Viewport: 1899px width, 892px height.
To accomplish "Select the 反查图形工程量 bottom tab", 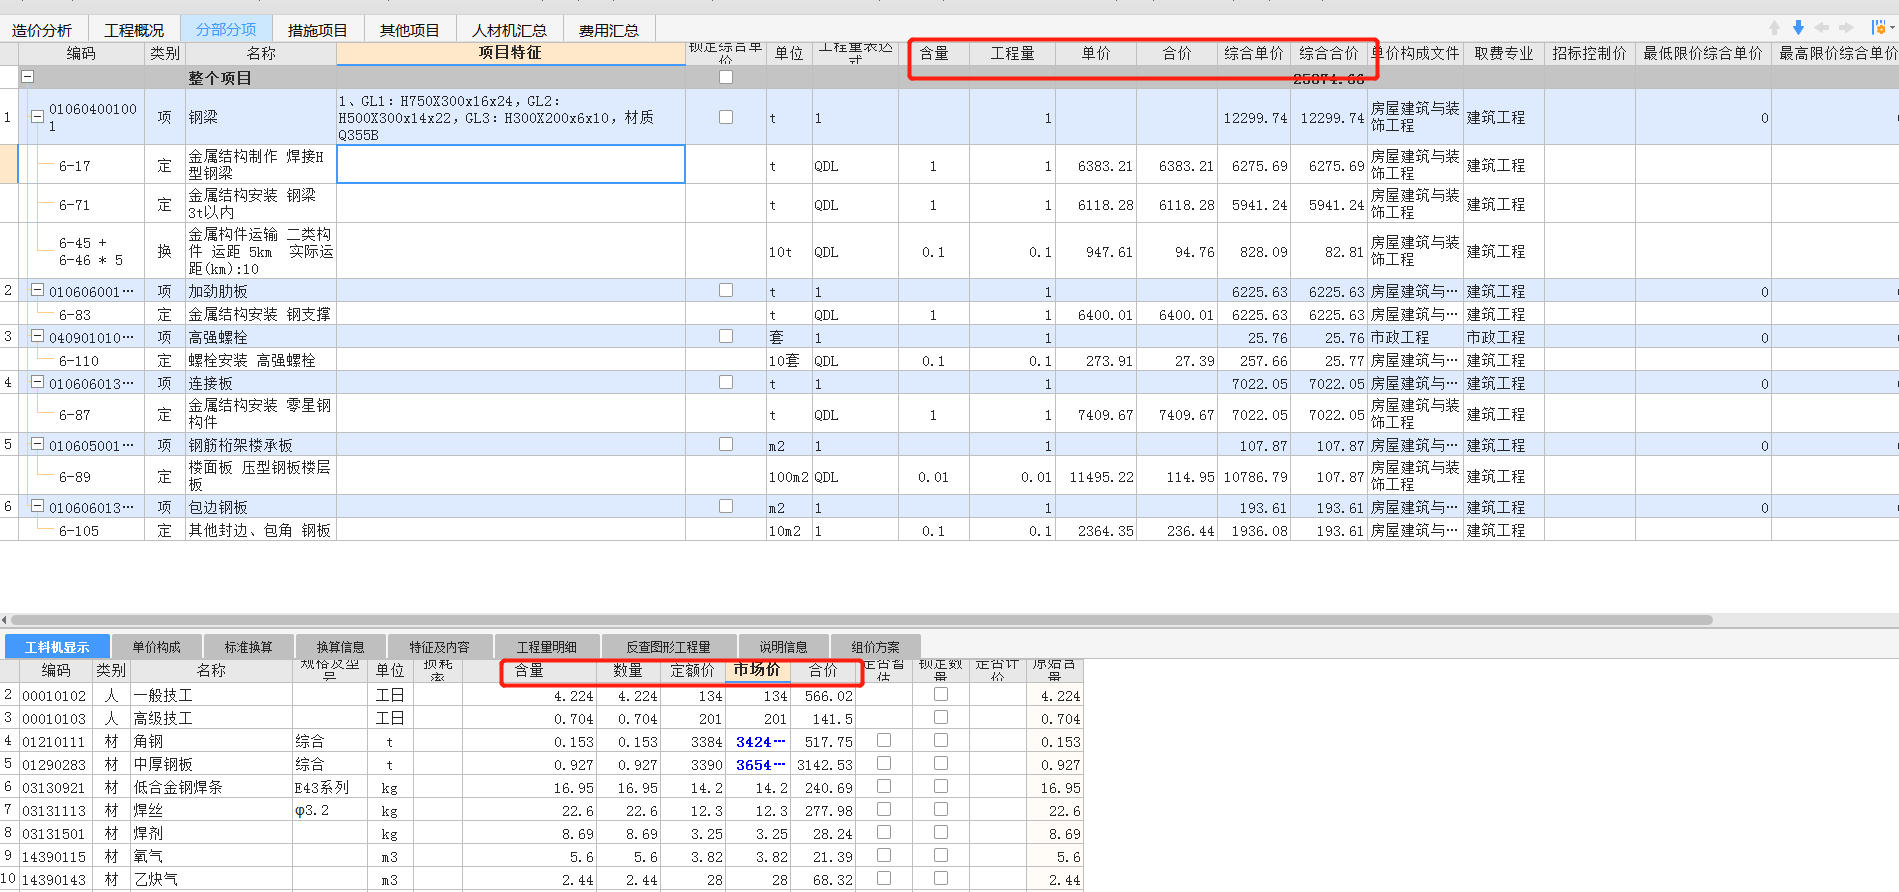I will point(669,647).
